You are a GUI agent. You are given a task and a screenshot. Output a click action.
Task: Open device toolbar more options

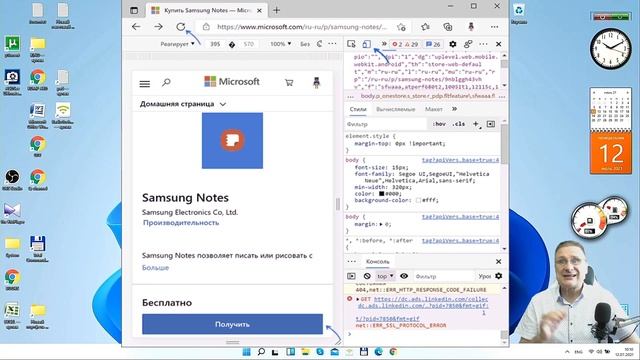tap(333, 44)
